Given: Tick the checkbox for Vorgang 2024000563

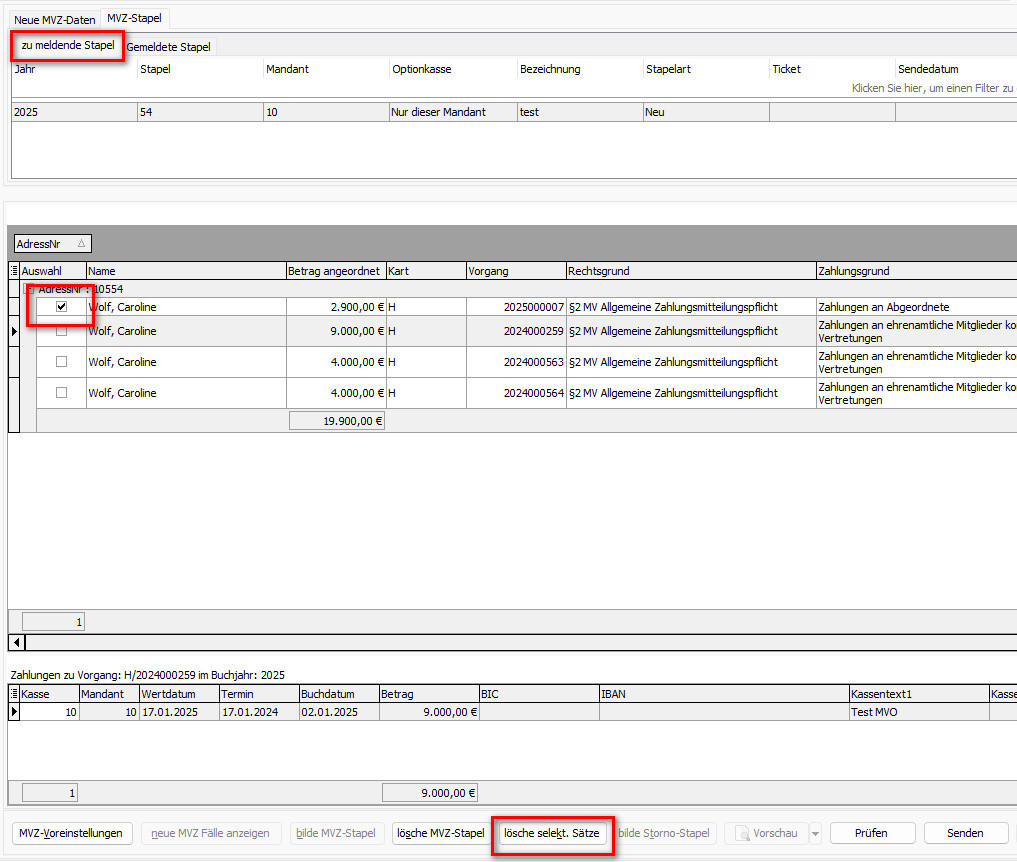Looking at the screenshot, I should (62, 362).
